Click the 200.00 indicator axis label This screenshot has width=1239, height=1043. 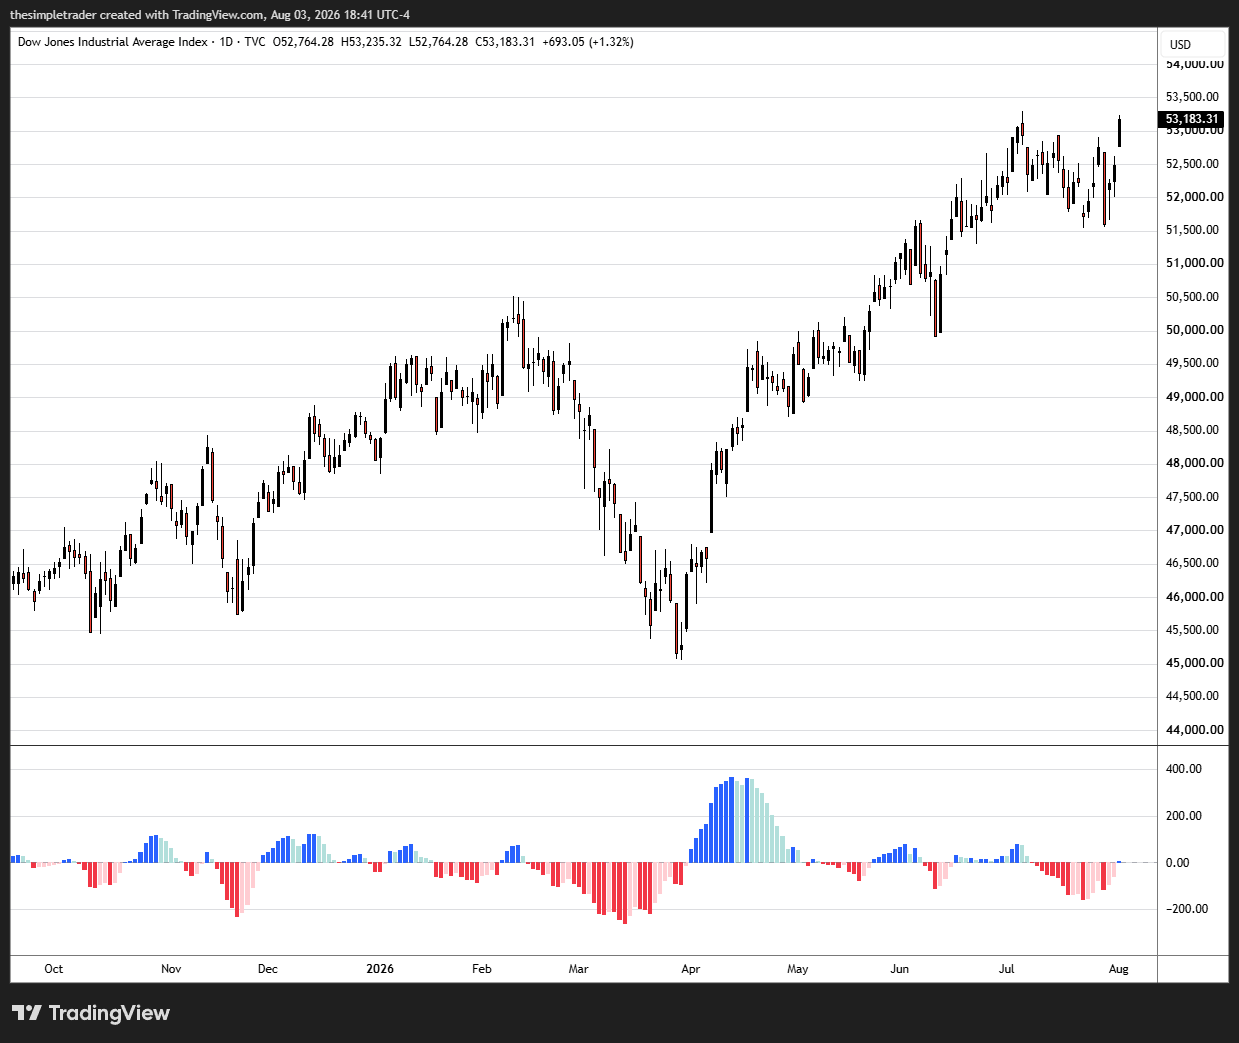[x=1184, y=816]
